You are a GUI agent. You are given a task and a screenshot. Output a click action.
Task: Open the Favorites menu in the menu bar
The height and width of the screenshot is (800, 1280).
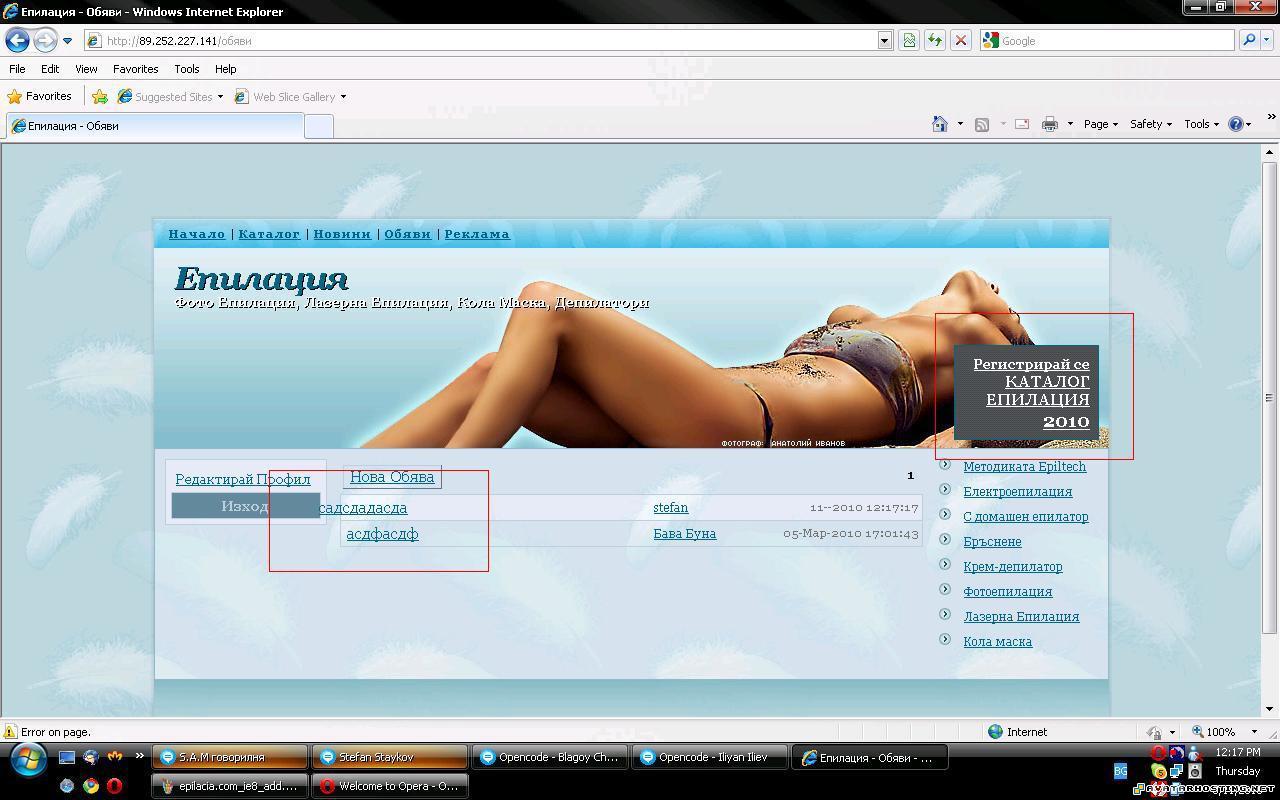click(x=135, y=68)
